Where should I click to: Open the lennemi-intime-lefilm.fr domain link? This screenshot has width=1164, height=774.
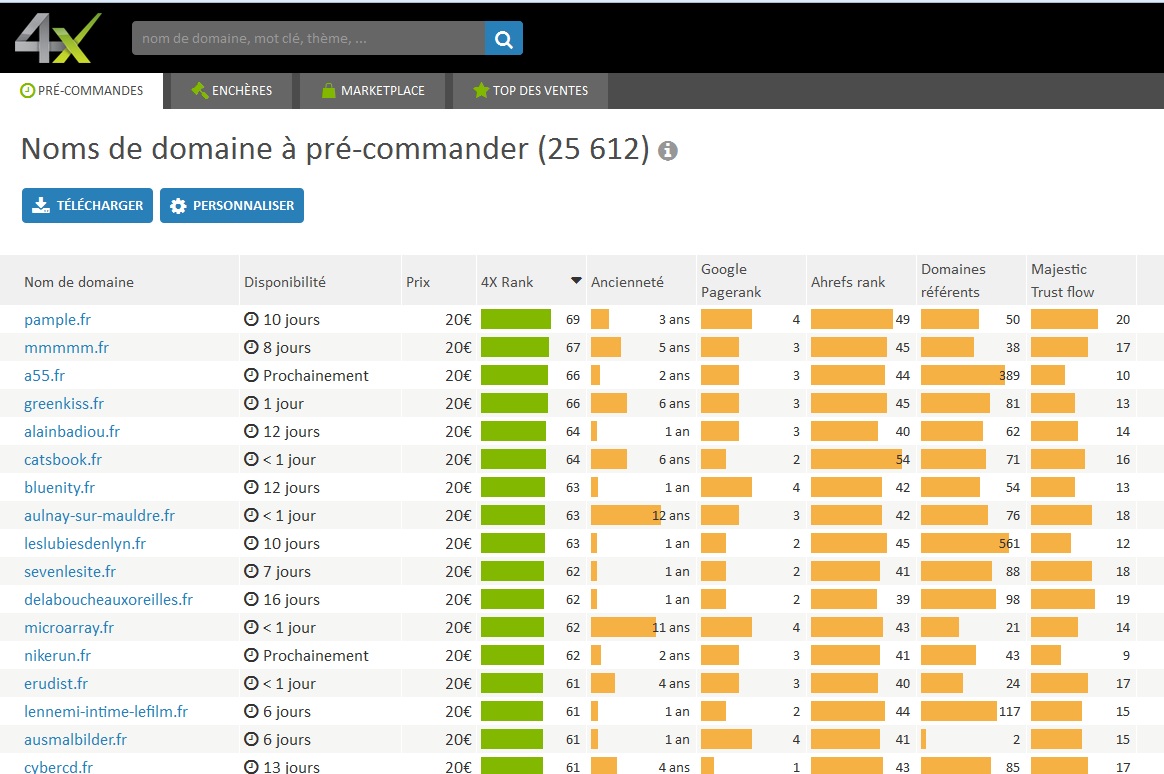pos(106,711)
